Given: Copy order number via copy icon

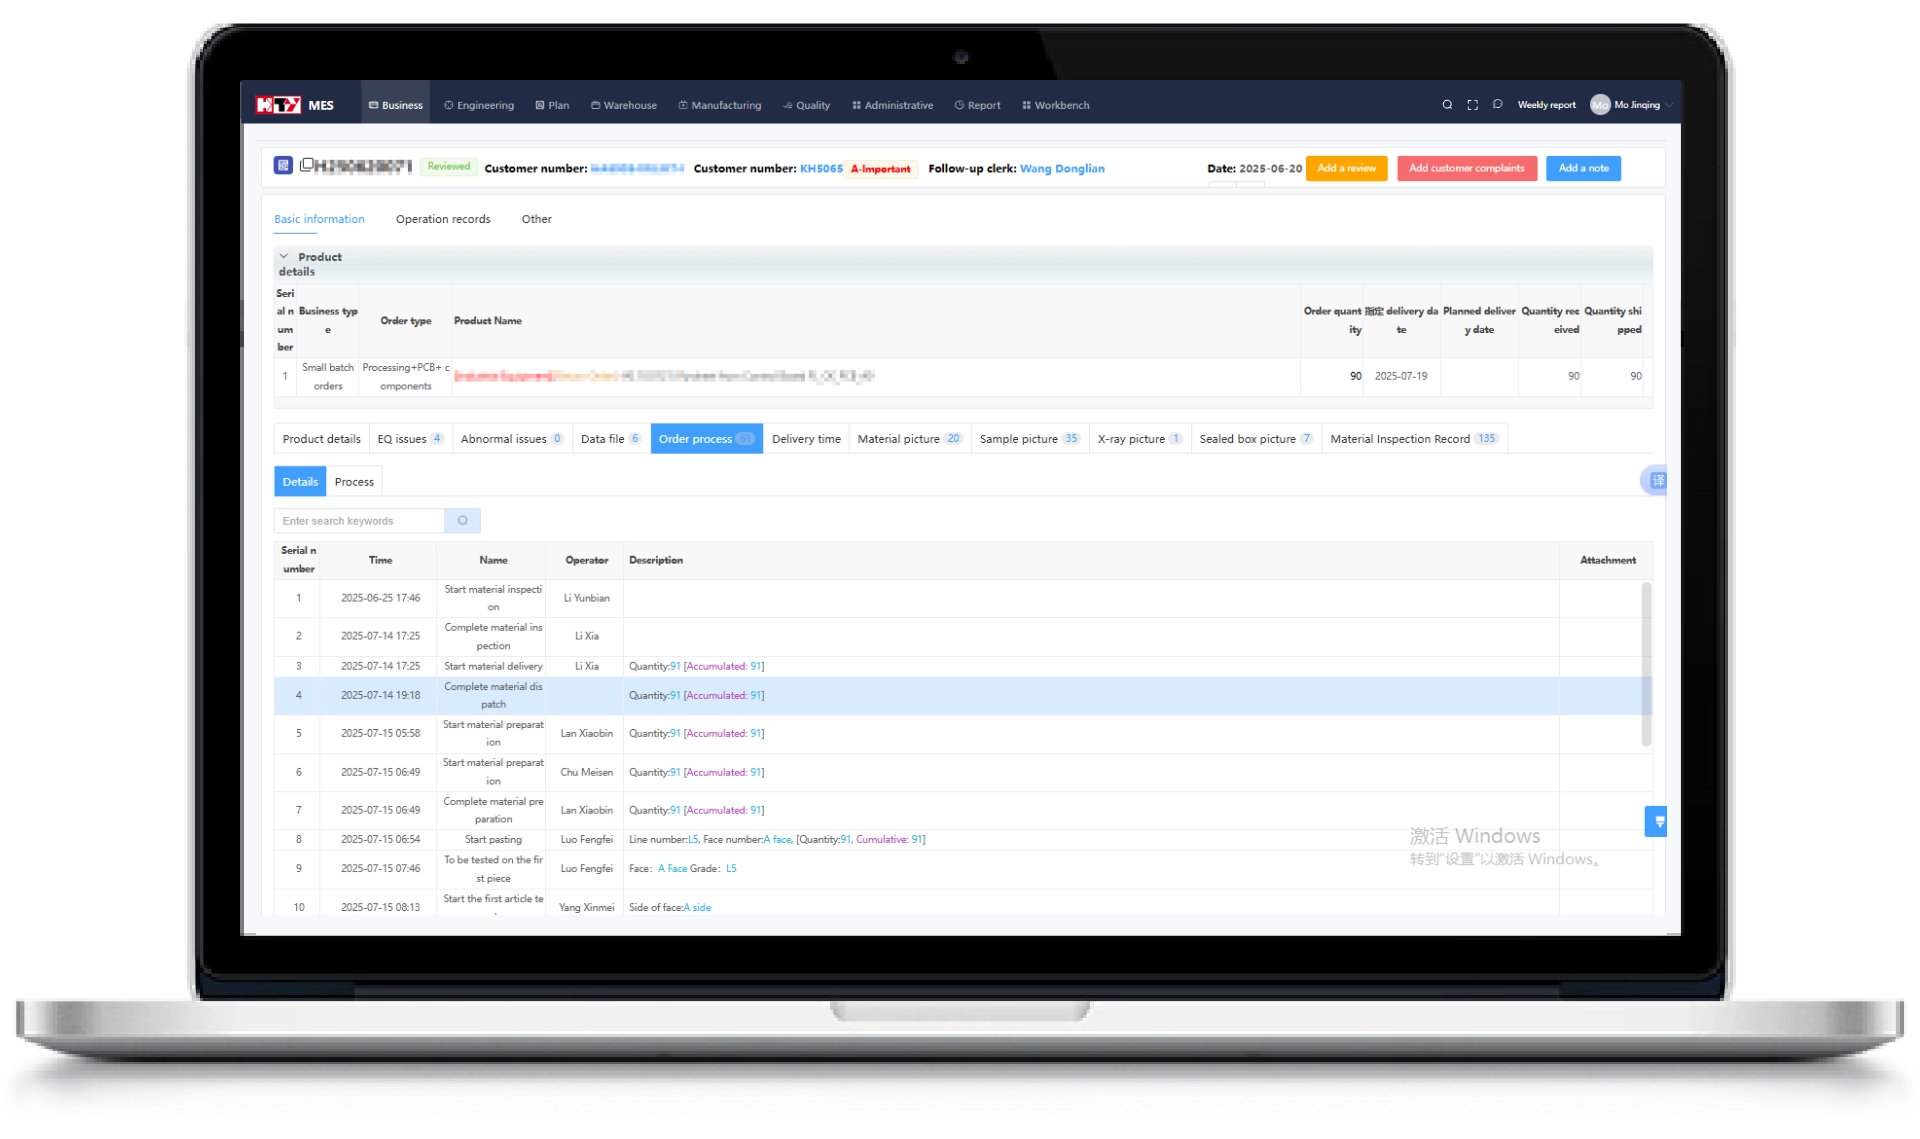Looking at the screenshot, I should tap(307, 164).
